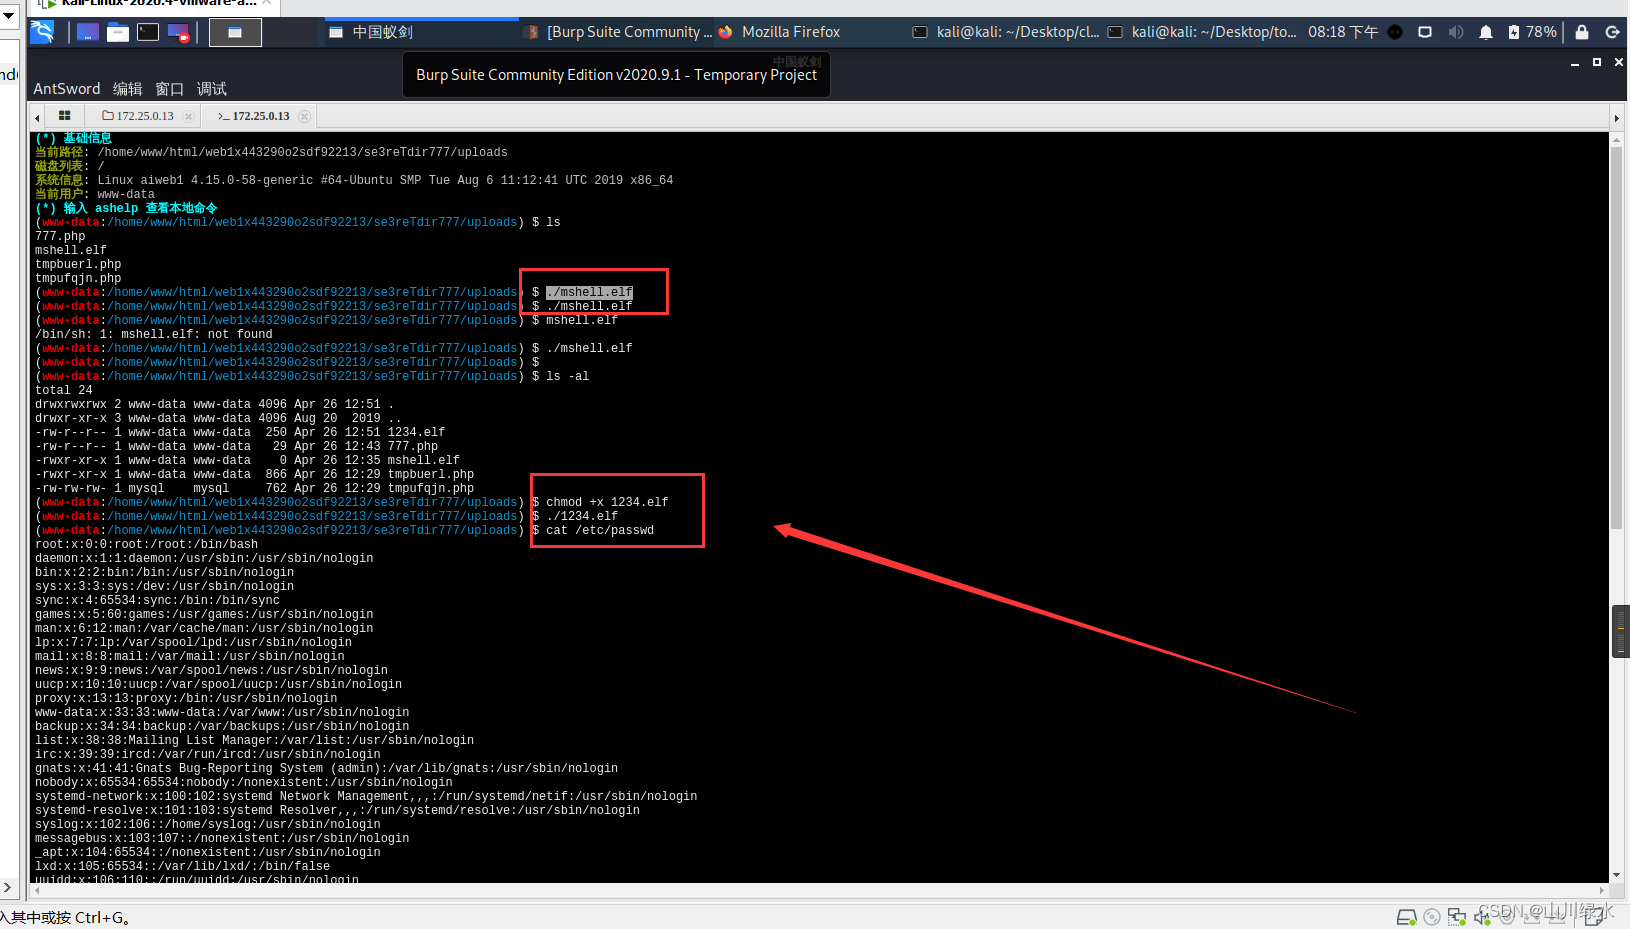Click the 'root:x:0:0:root:/root:/bin/bash' line
The width and height of the screenshot is (1630, 929).
coord(147,544)
